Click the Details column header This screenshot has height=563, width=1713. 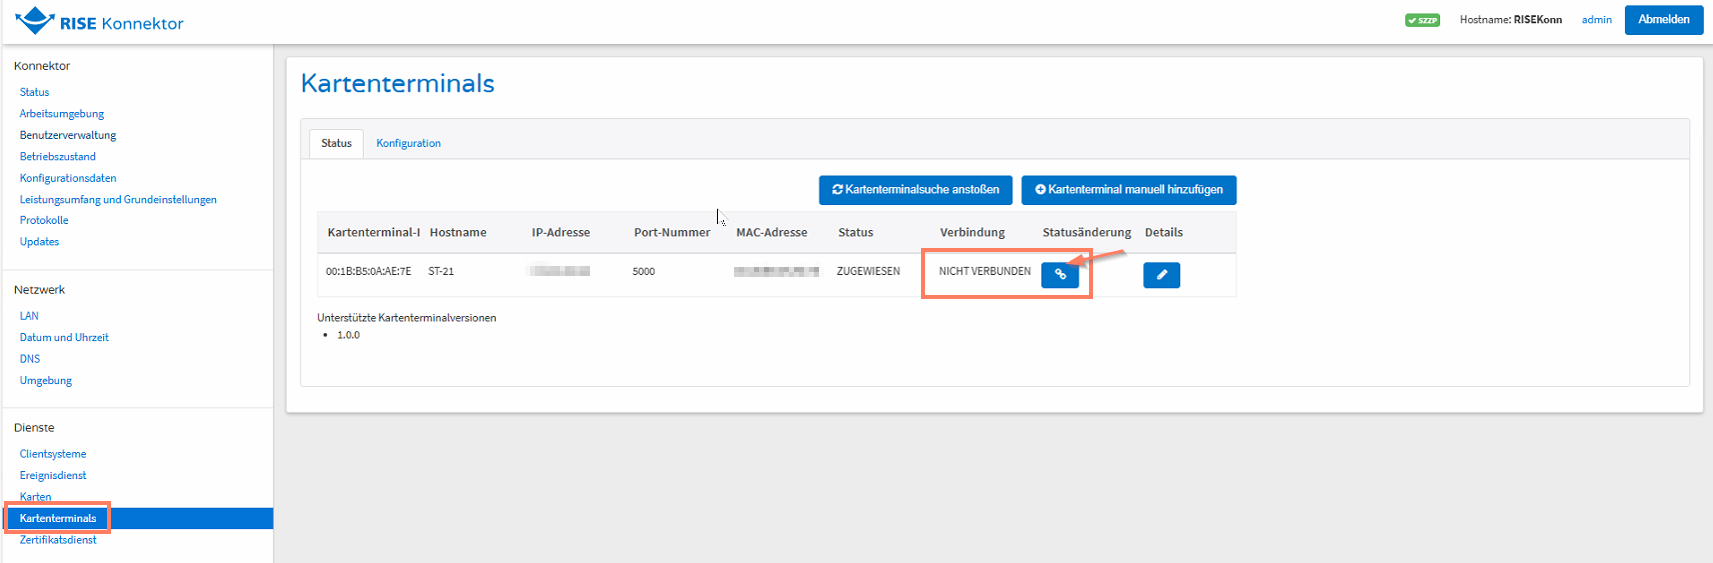1164,232
